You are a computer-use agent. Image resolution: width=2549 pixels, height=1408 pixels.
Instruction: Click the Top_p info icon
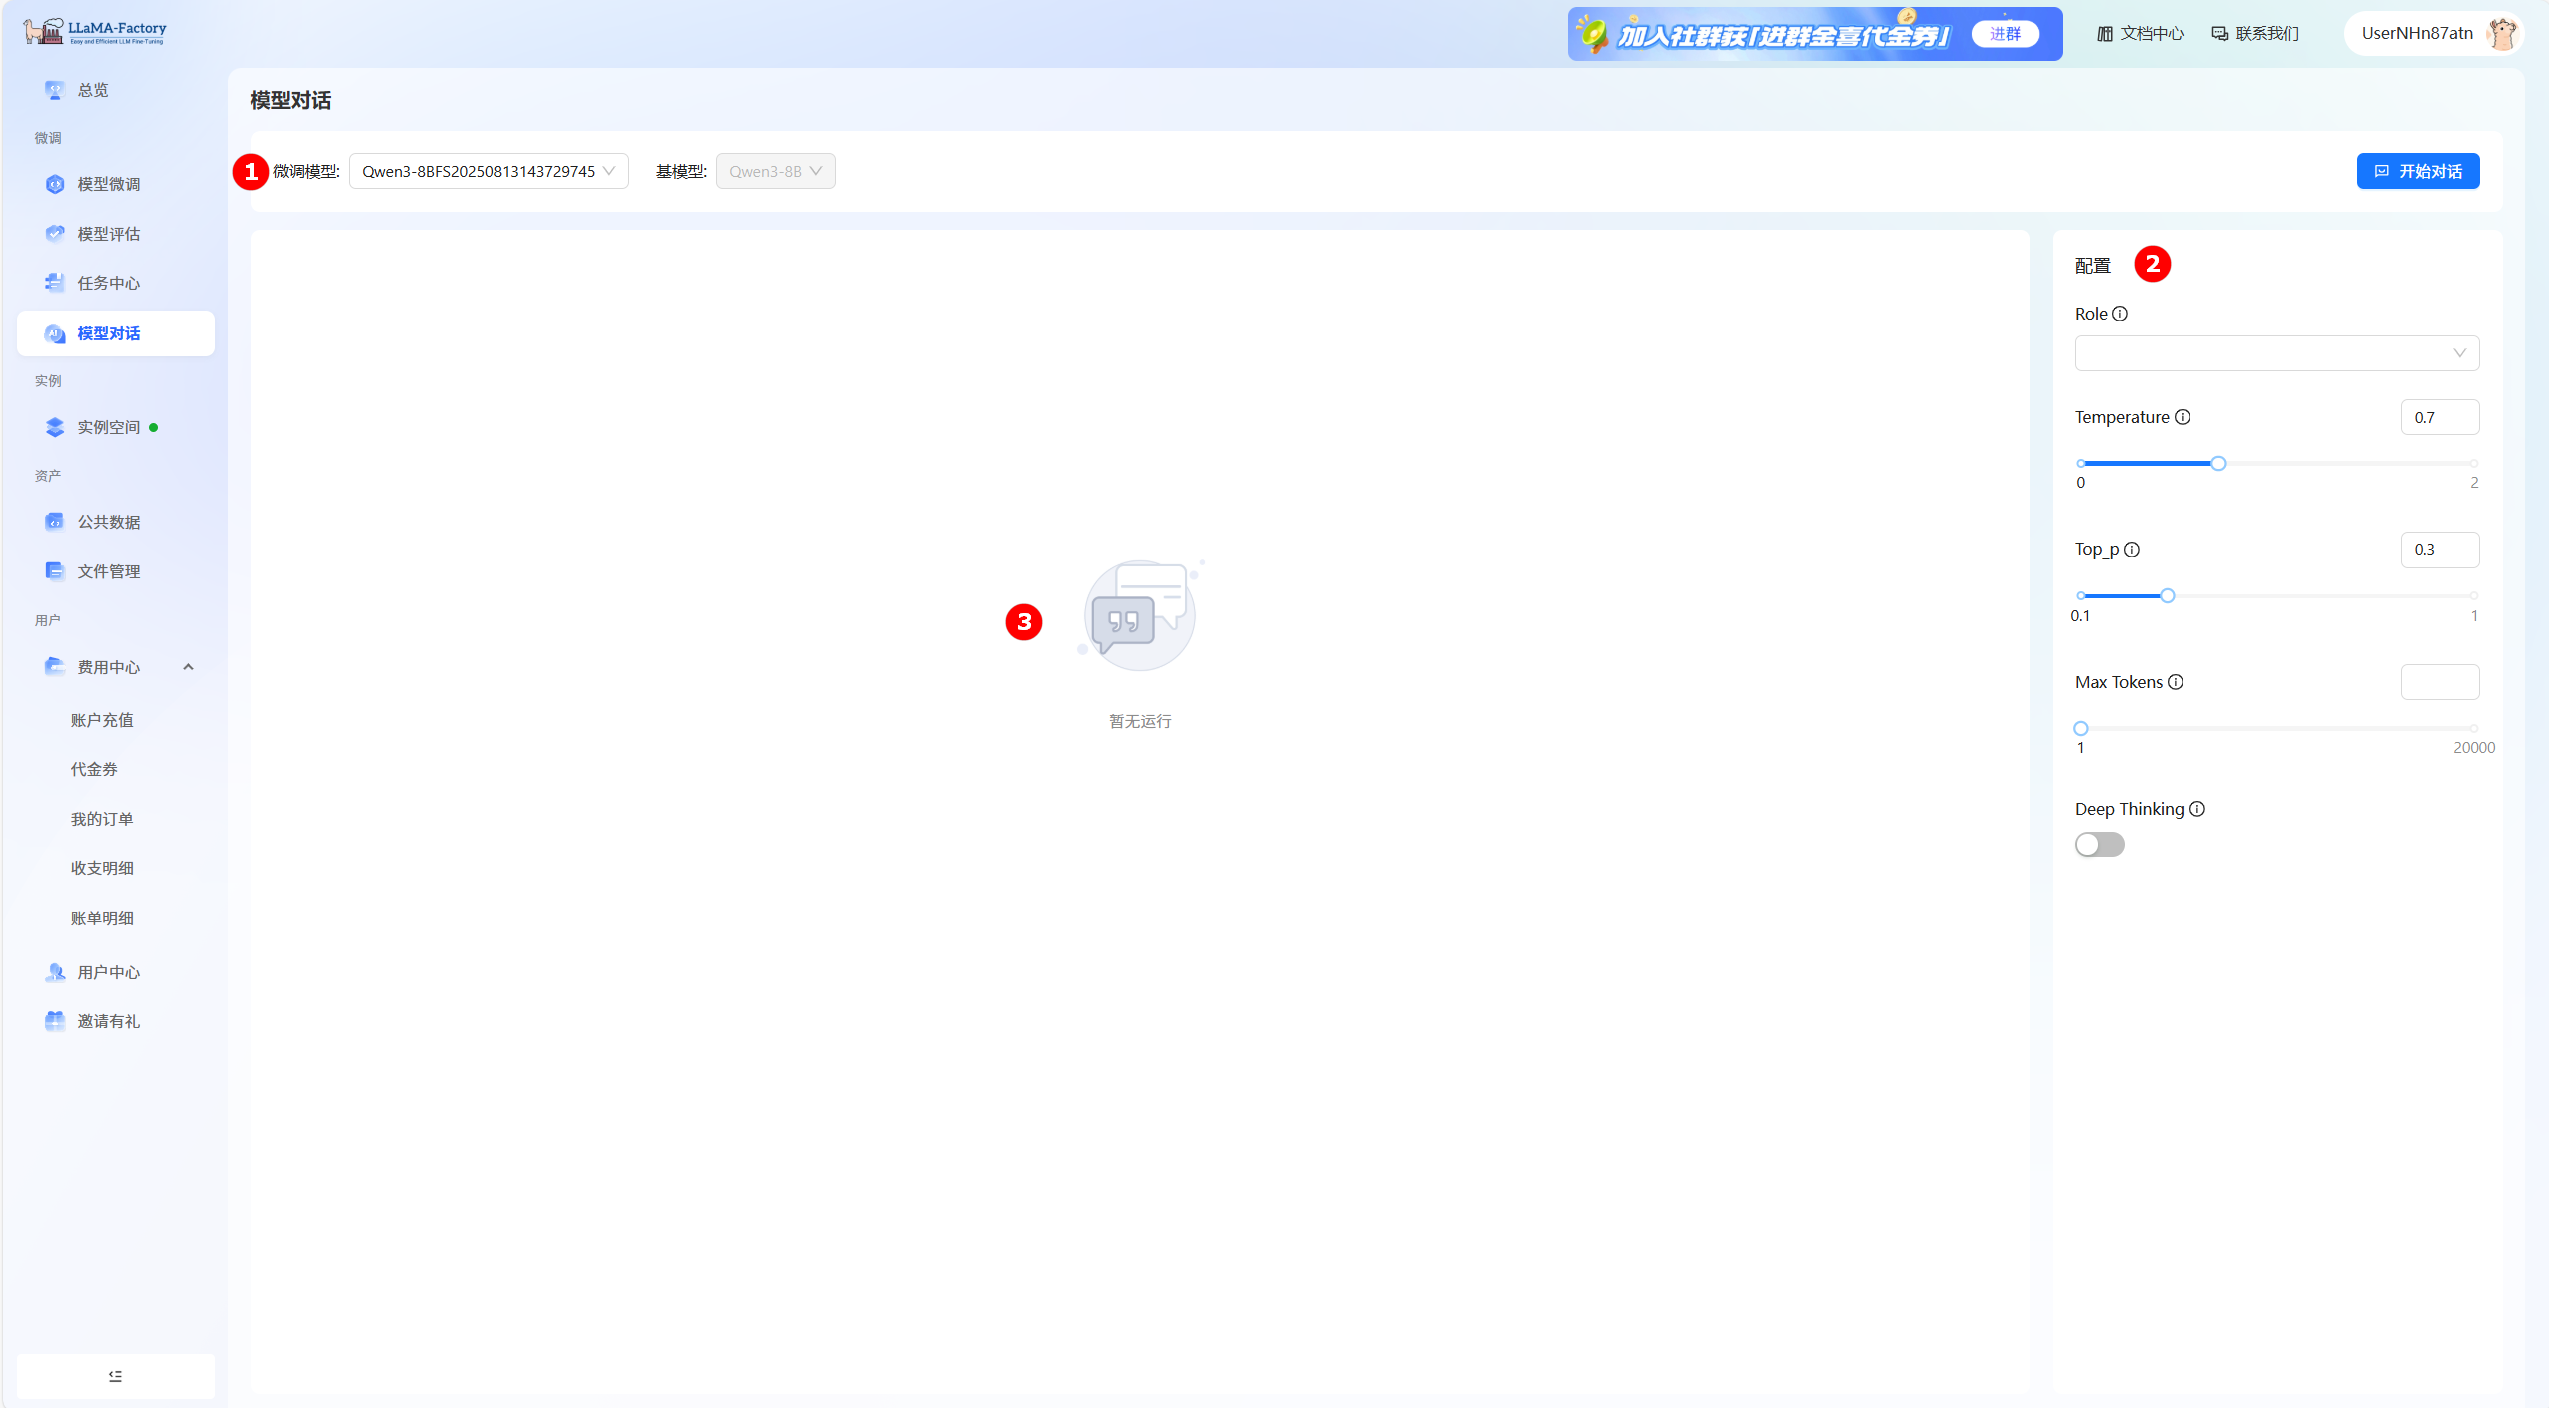[x=2132, y=550]
